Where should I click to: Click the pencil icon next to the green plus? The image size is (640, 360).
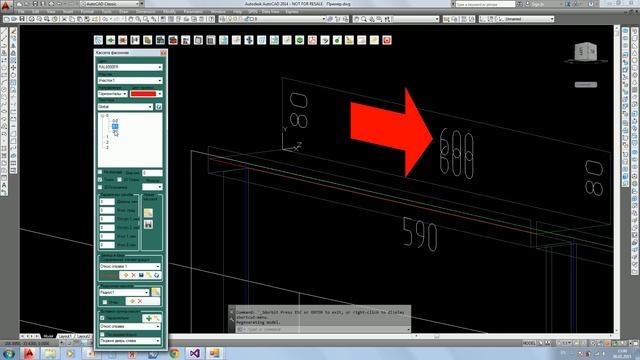(x=156, y=318)
